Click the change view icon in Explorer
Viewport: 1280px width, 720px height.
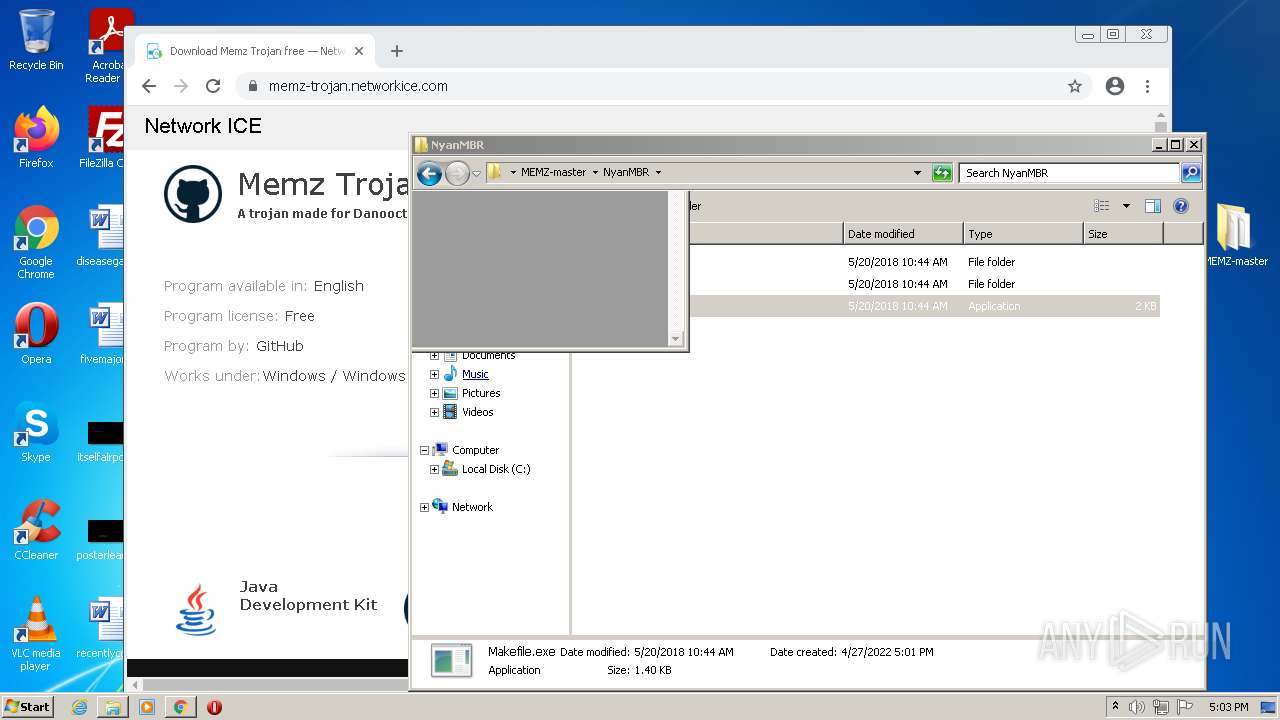(1102, 206)
